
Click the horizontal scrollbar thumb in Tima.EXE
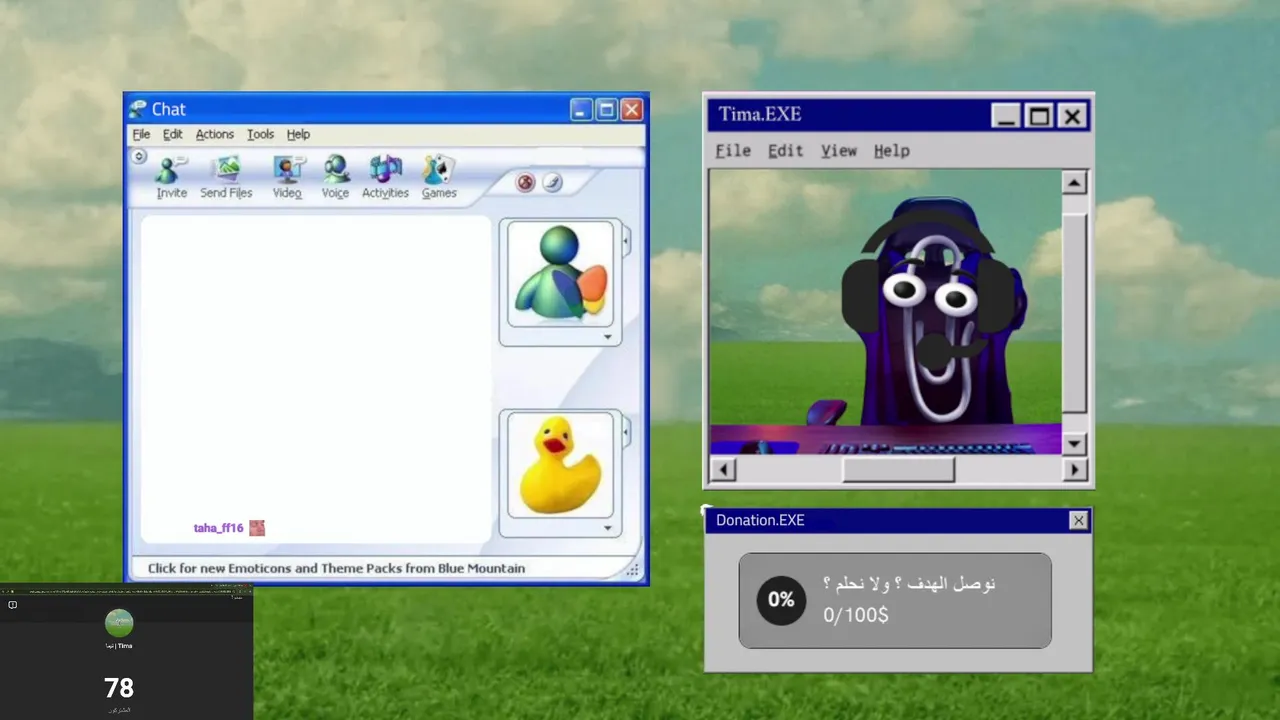click(x=898, y=469)
